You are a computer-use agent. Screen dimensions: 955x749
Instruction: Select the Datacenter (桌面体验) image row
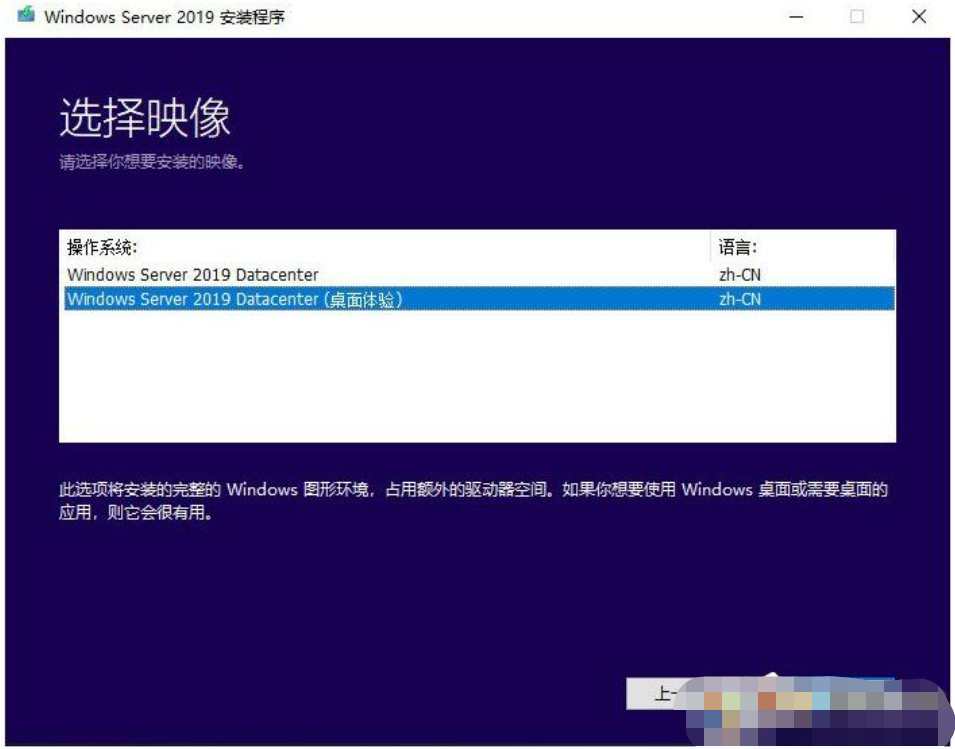[234, 299]
